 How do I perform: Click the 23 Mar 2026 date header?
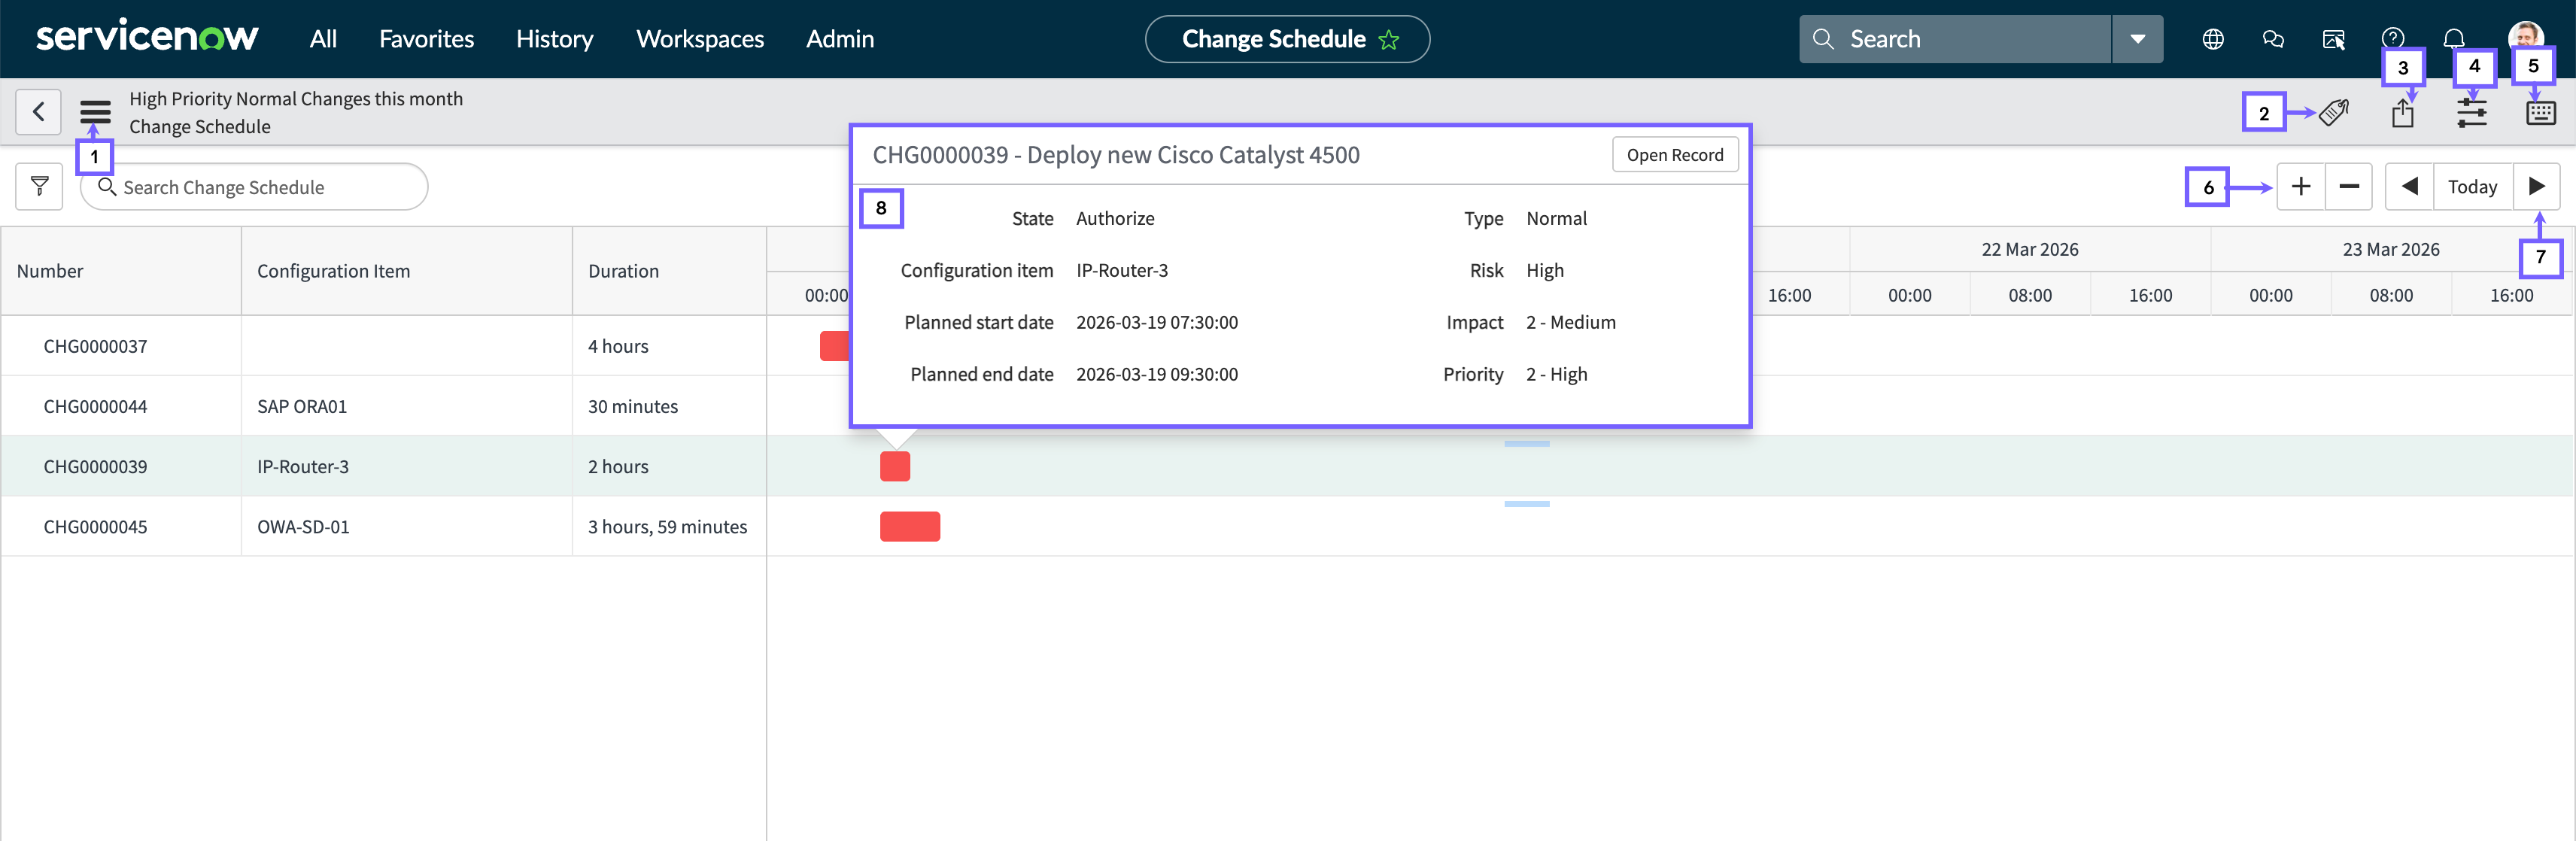[2391, 249]
